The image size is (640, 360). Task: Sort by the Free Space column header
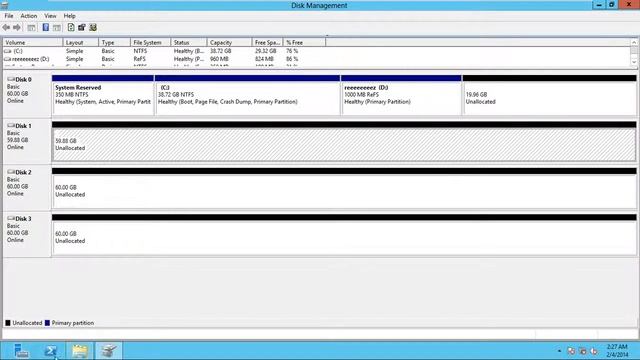(267, 42)
